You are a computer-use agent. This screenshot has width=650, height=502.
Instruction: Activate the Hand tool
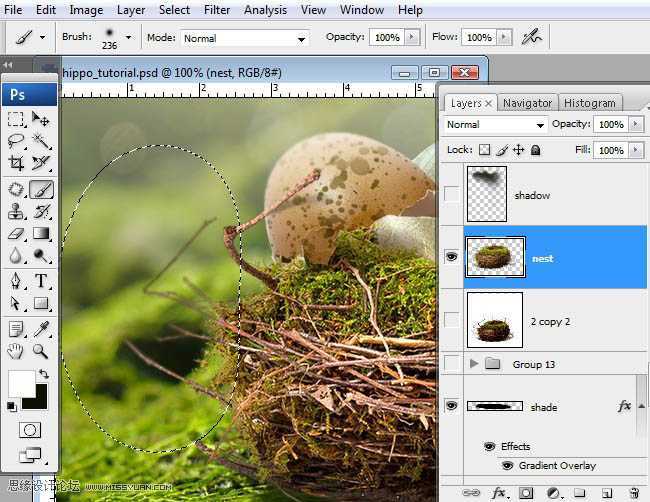tap(16, 351)
